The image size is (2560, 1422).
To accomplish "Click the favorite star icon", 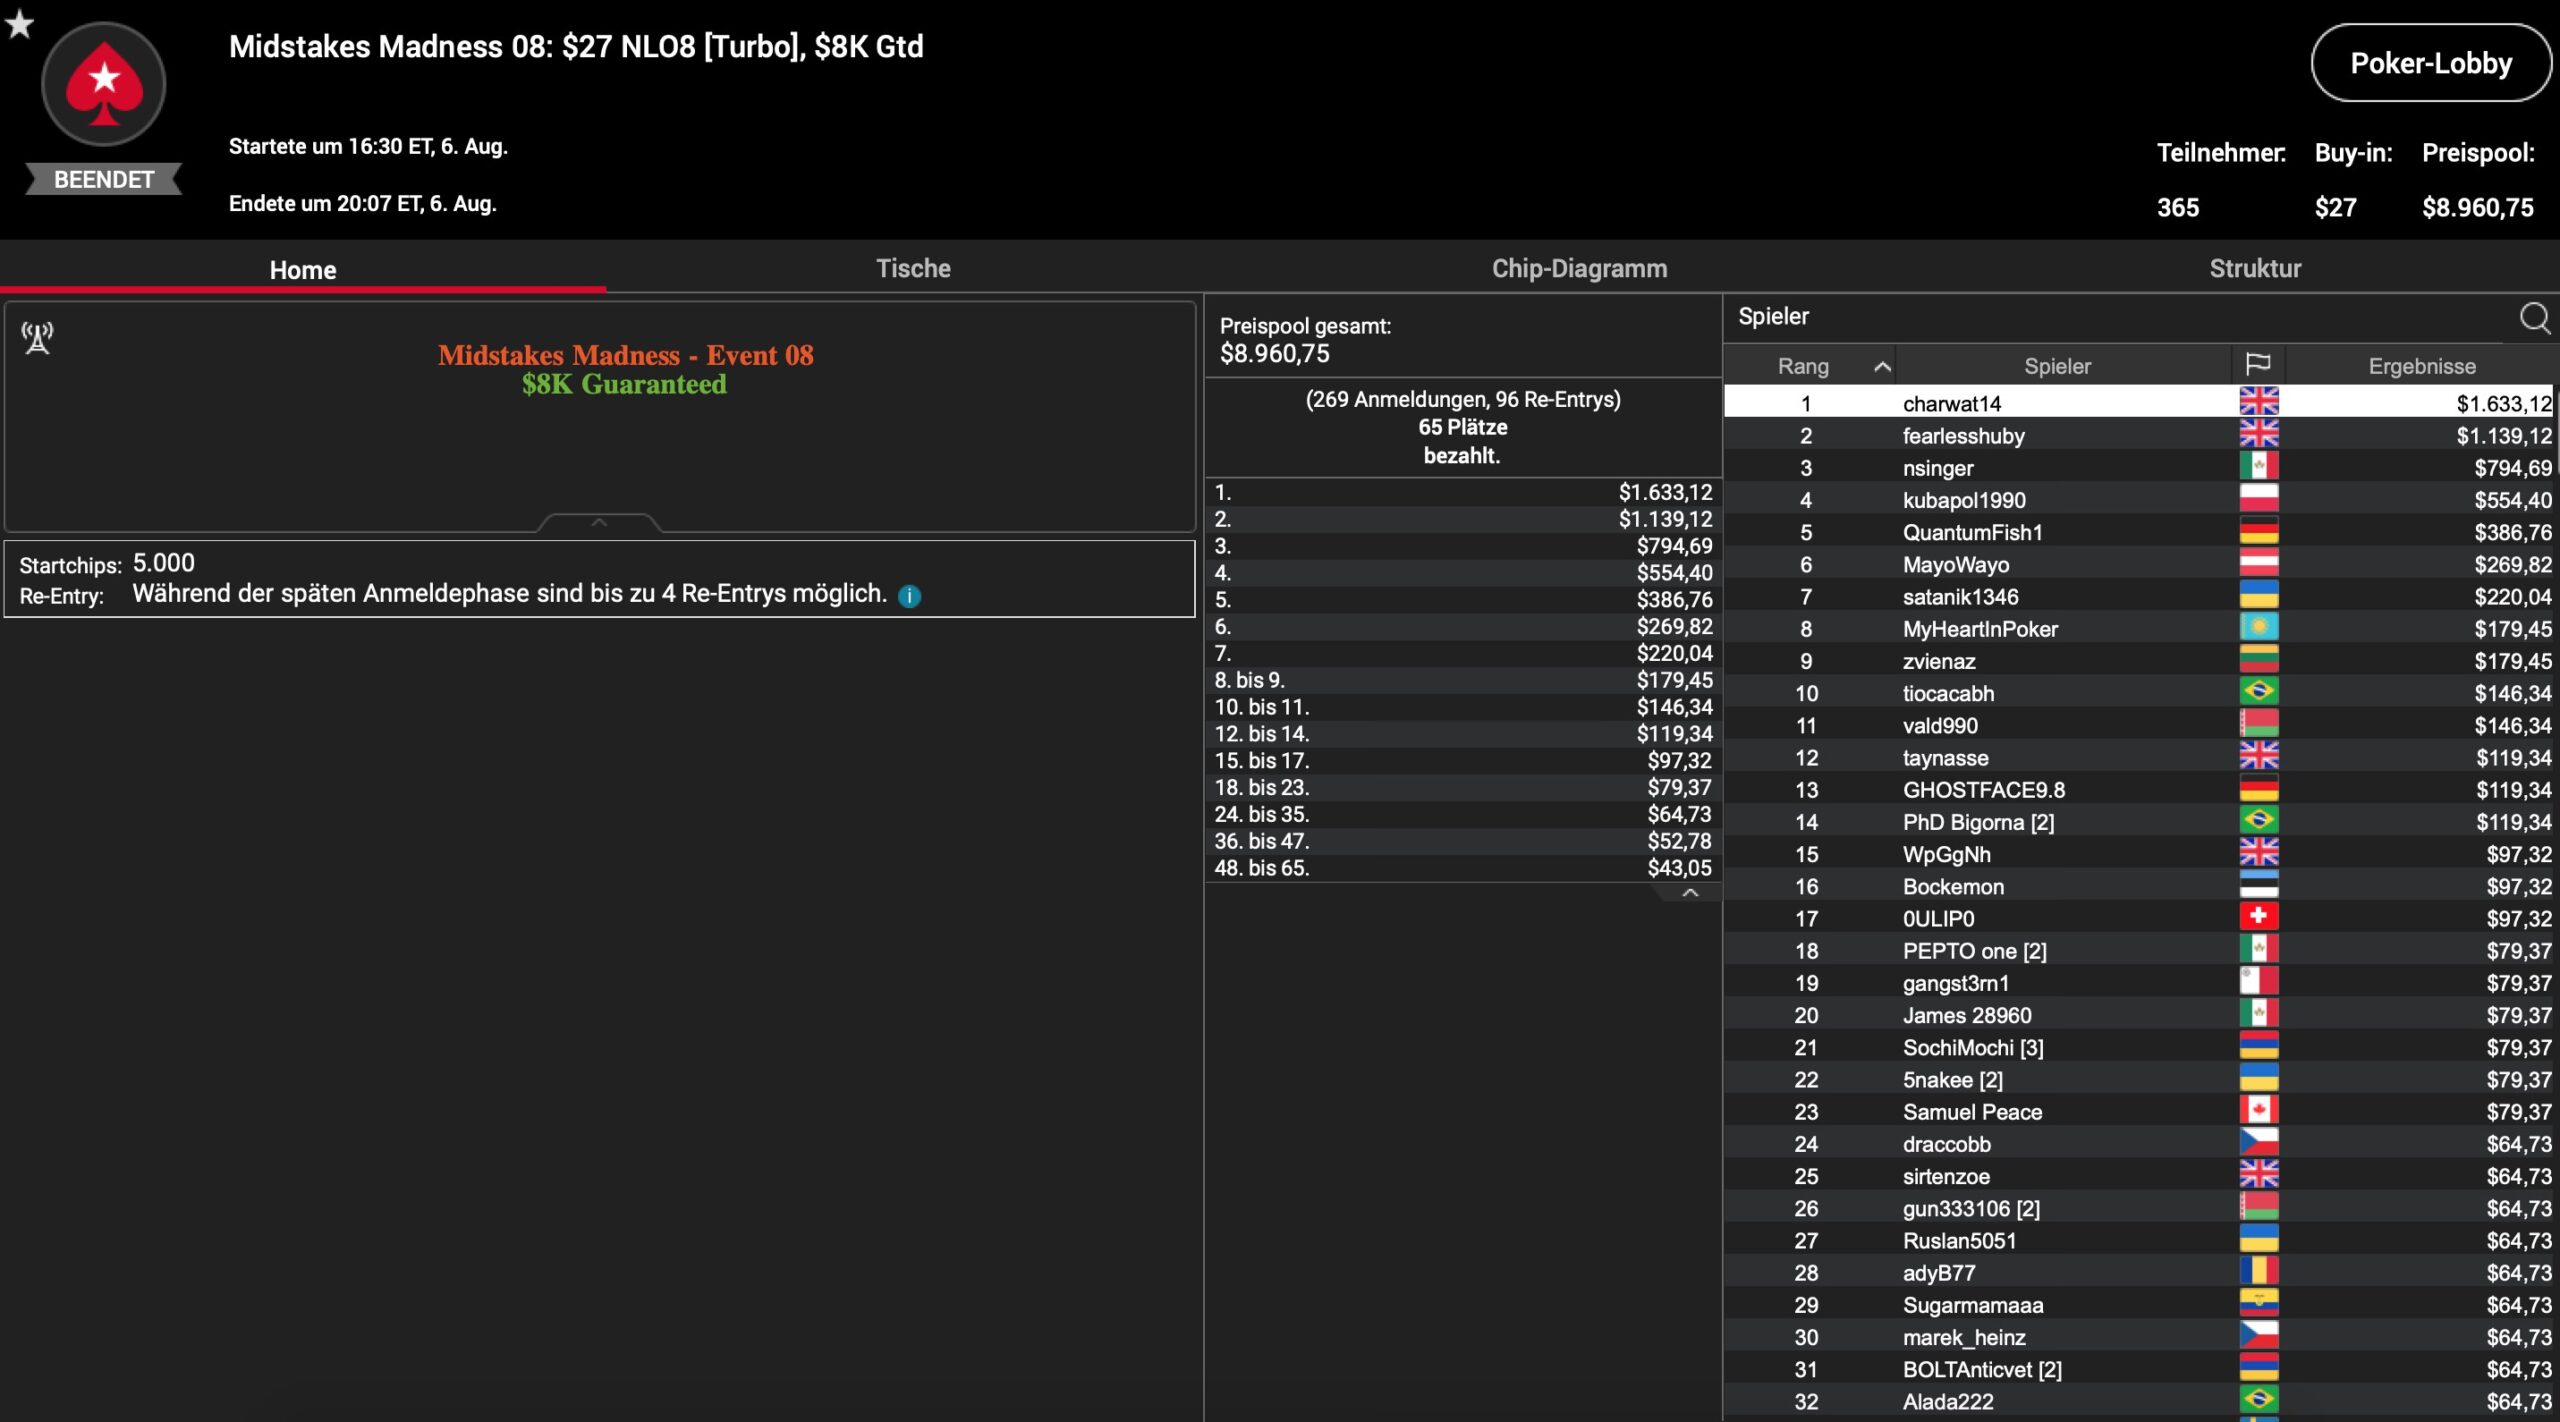I will pyautogui.click(x=19, y=22).
